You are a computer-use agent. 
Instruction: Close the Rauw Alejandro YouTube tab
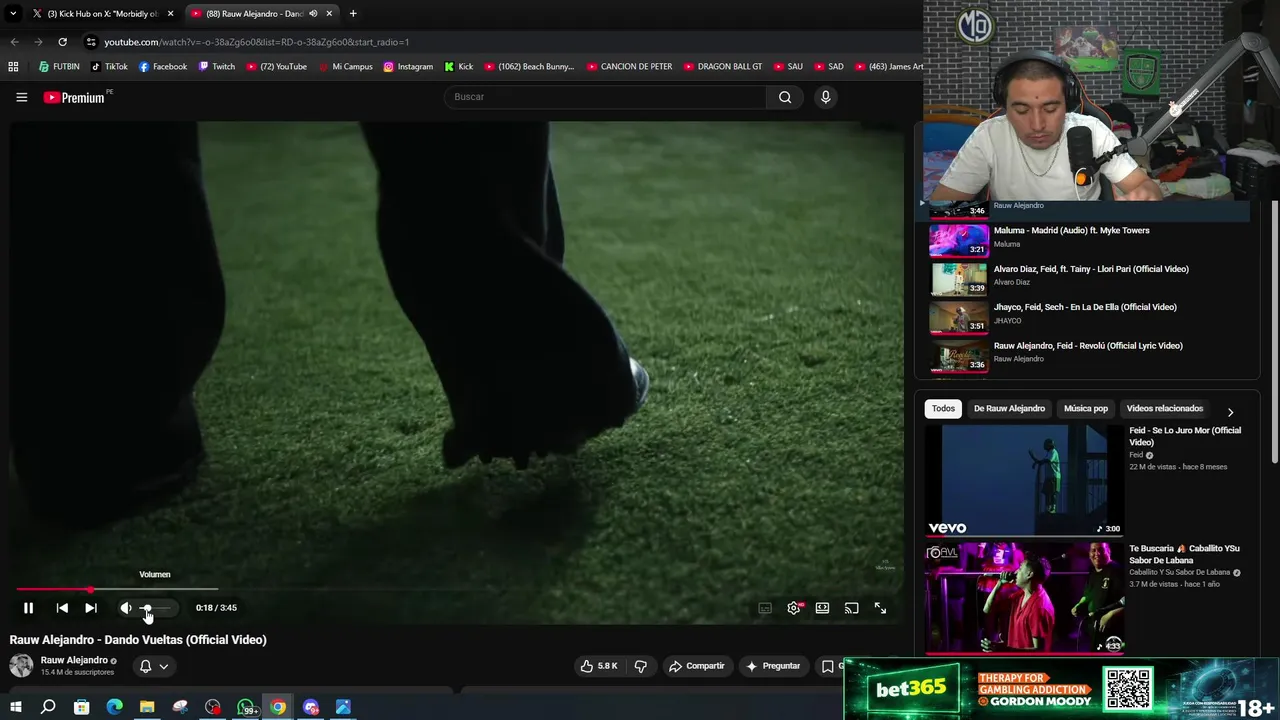[329, 14]
